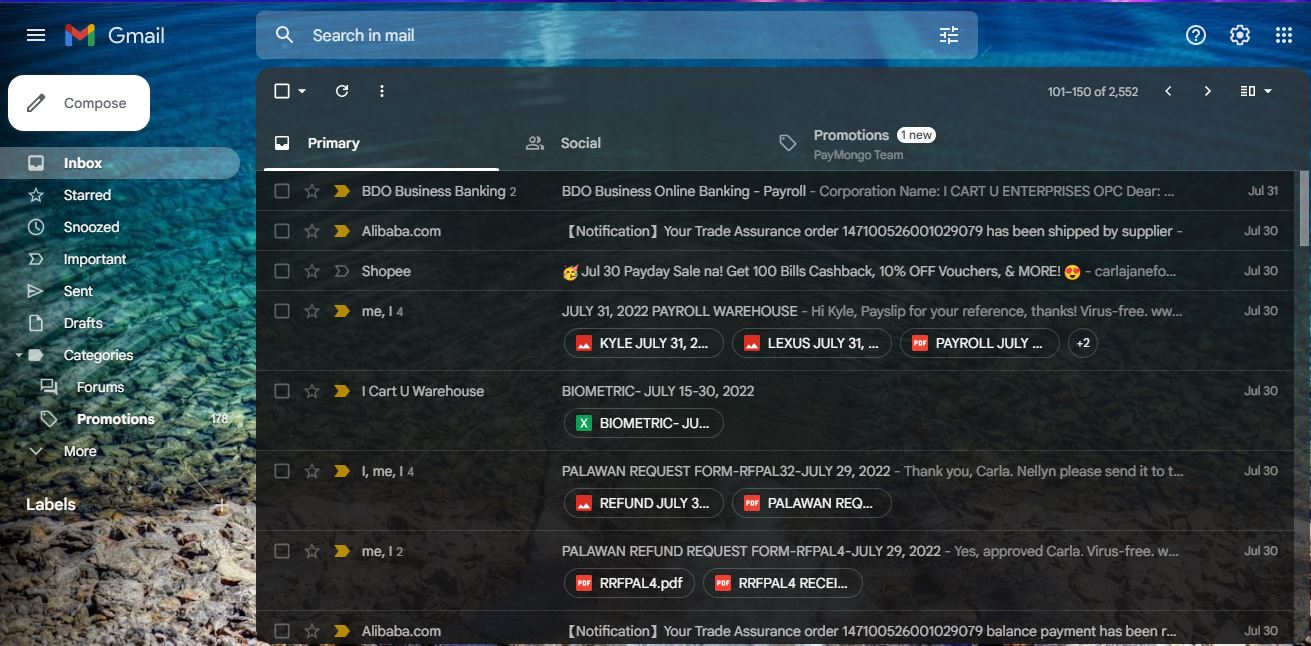Open BIOMETRIC- JU spreadsheet attachment

pos(643,423)
